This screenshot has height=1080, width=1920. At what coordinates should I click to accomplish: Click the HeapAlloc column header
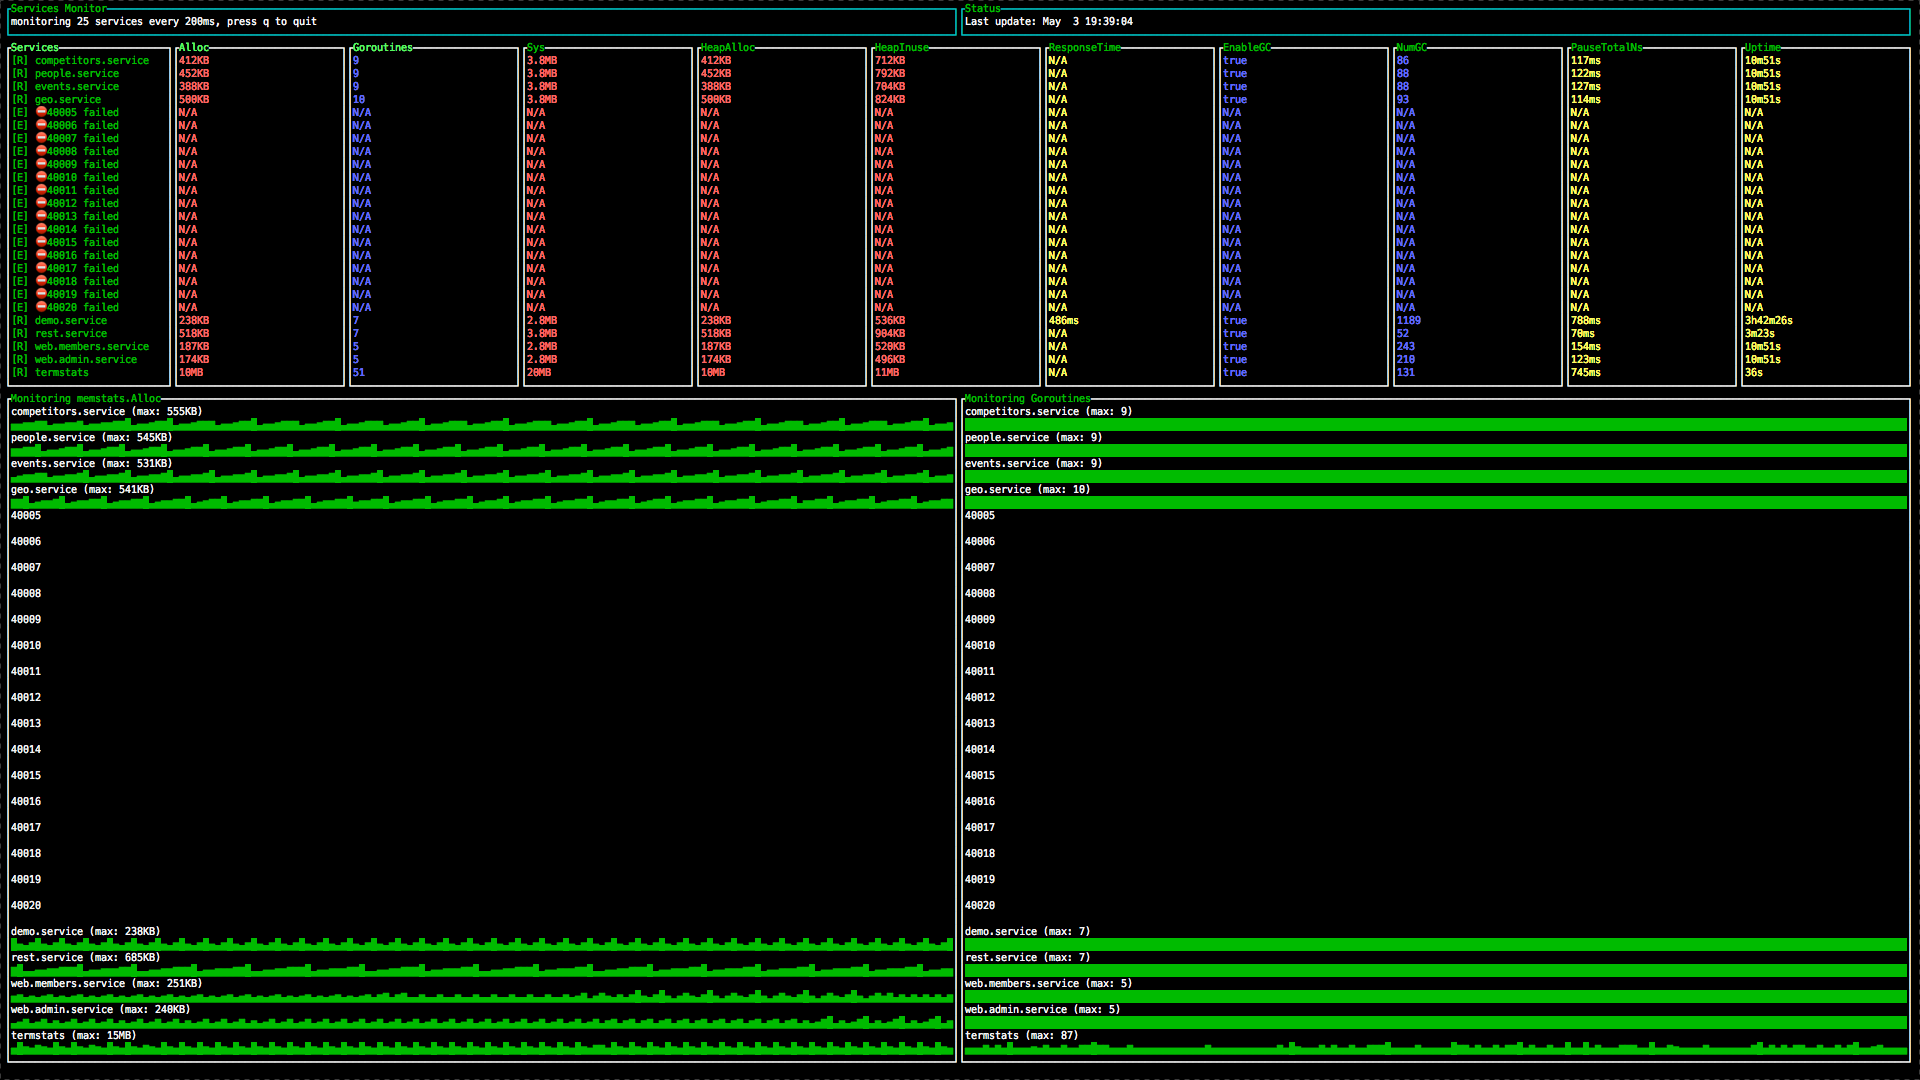coord(727,48)
